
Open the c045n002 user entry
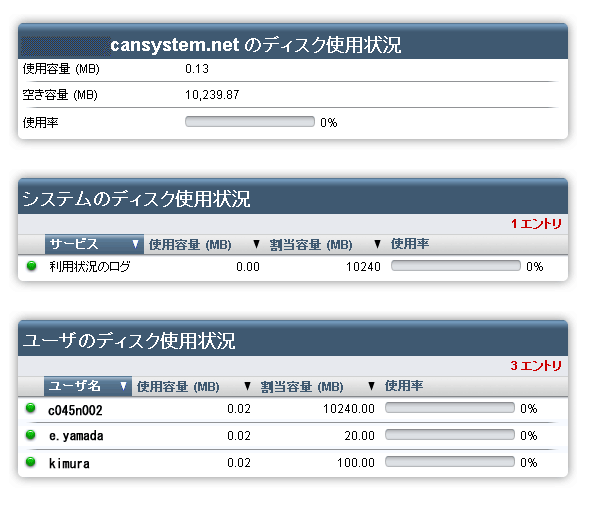point(75,410)
